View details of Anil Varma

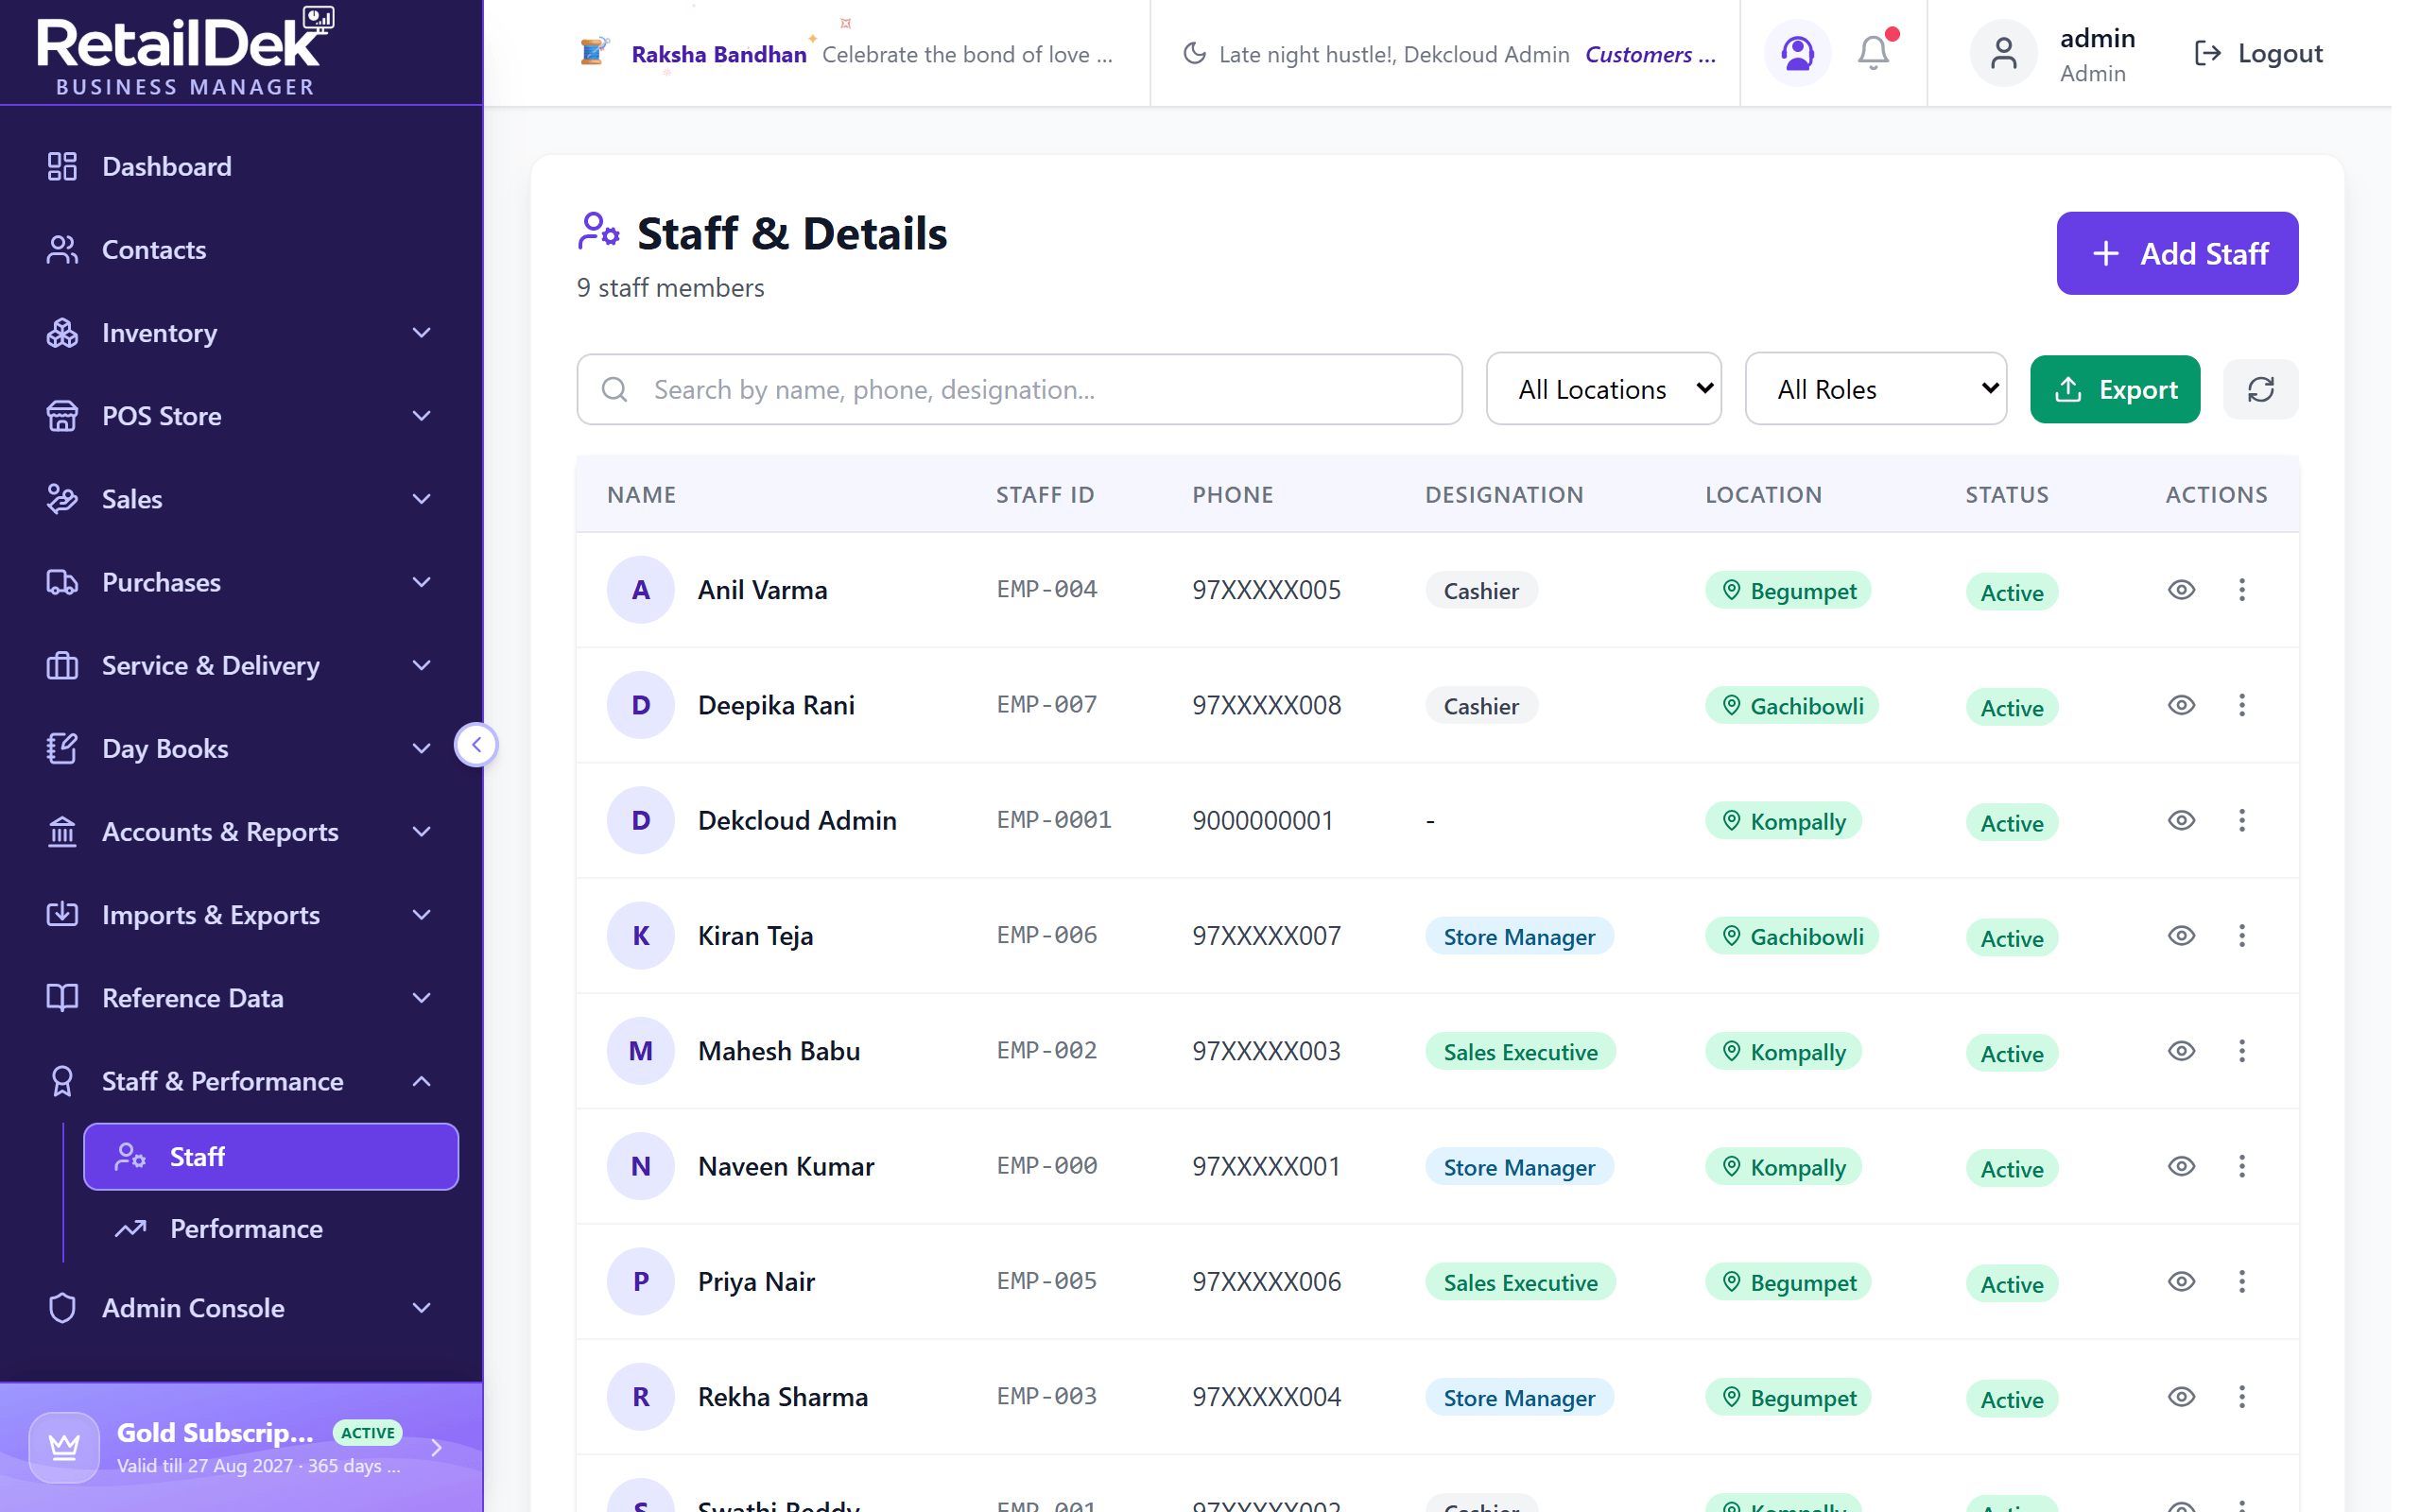(2181, 590)
